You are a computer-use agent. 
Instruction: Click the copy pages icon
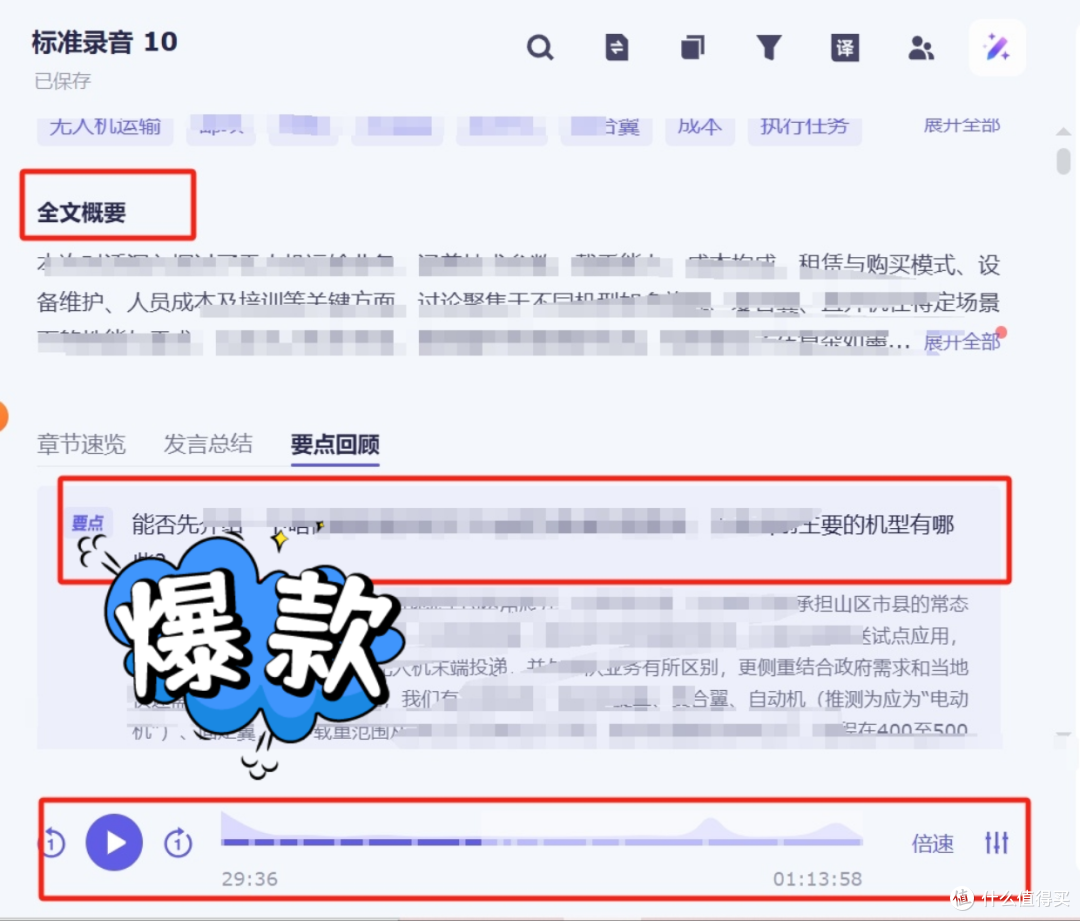(x=692, y=48)
